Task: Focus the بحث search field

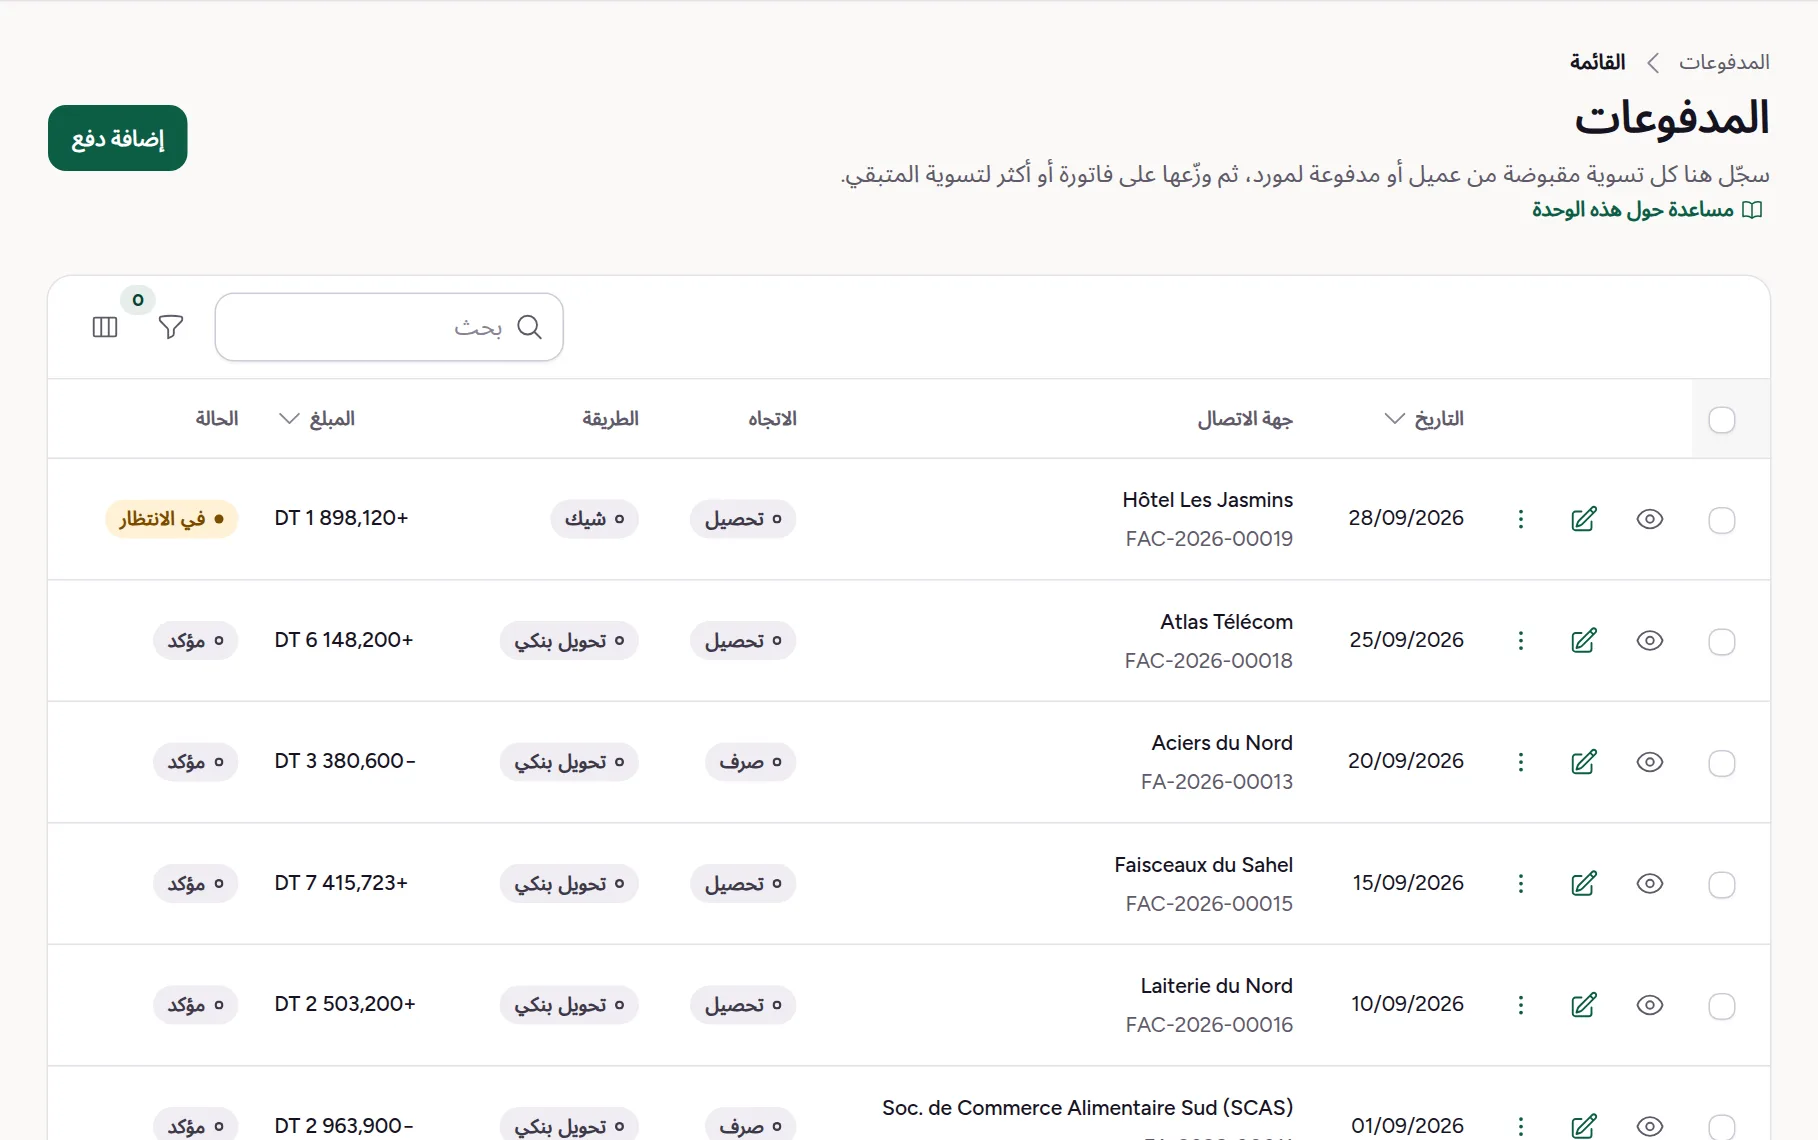Action: (x=389, y=327)
